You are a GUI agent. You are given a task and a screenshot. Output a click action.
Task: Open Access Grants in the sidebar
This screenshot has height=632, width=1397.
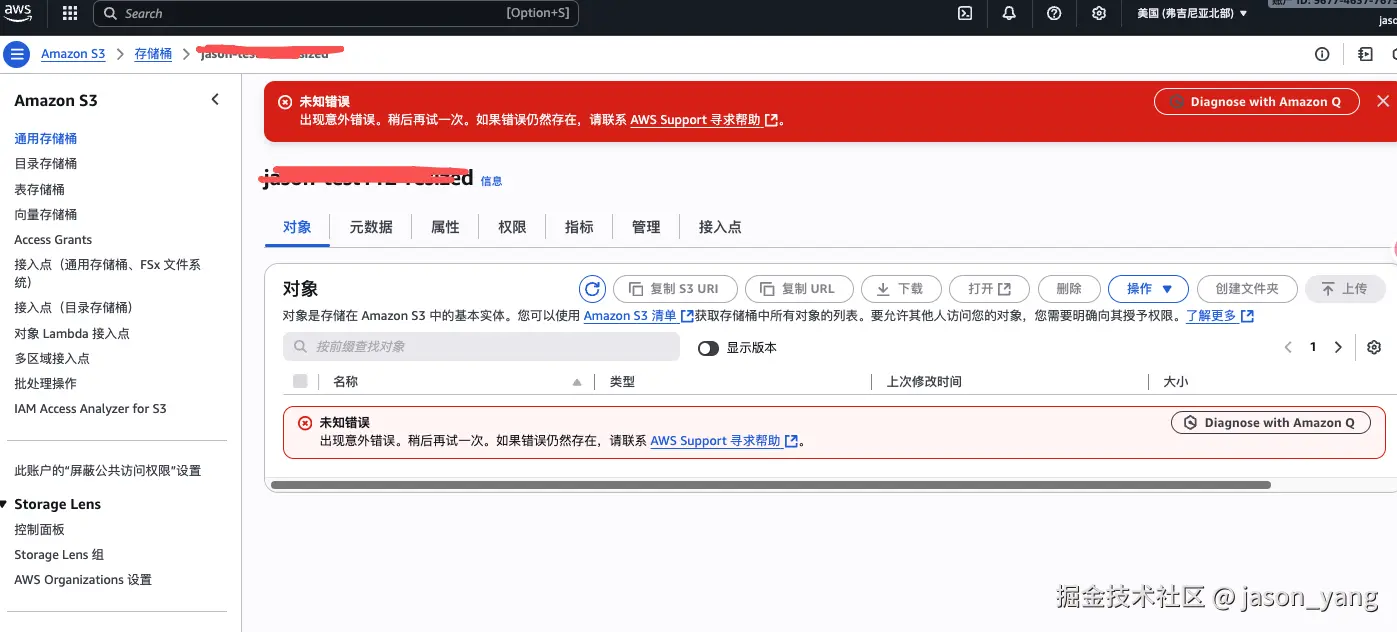coord(53,240)
